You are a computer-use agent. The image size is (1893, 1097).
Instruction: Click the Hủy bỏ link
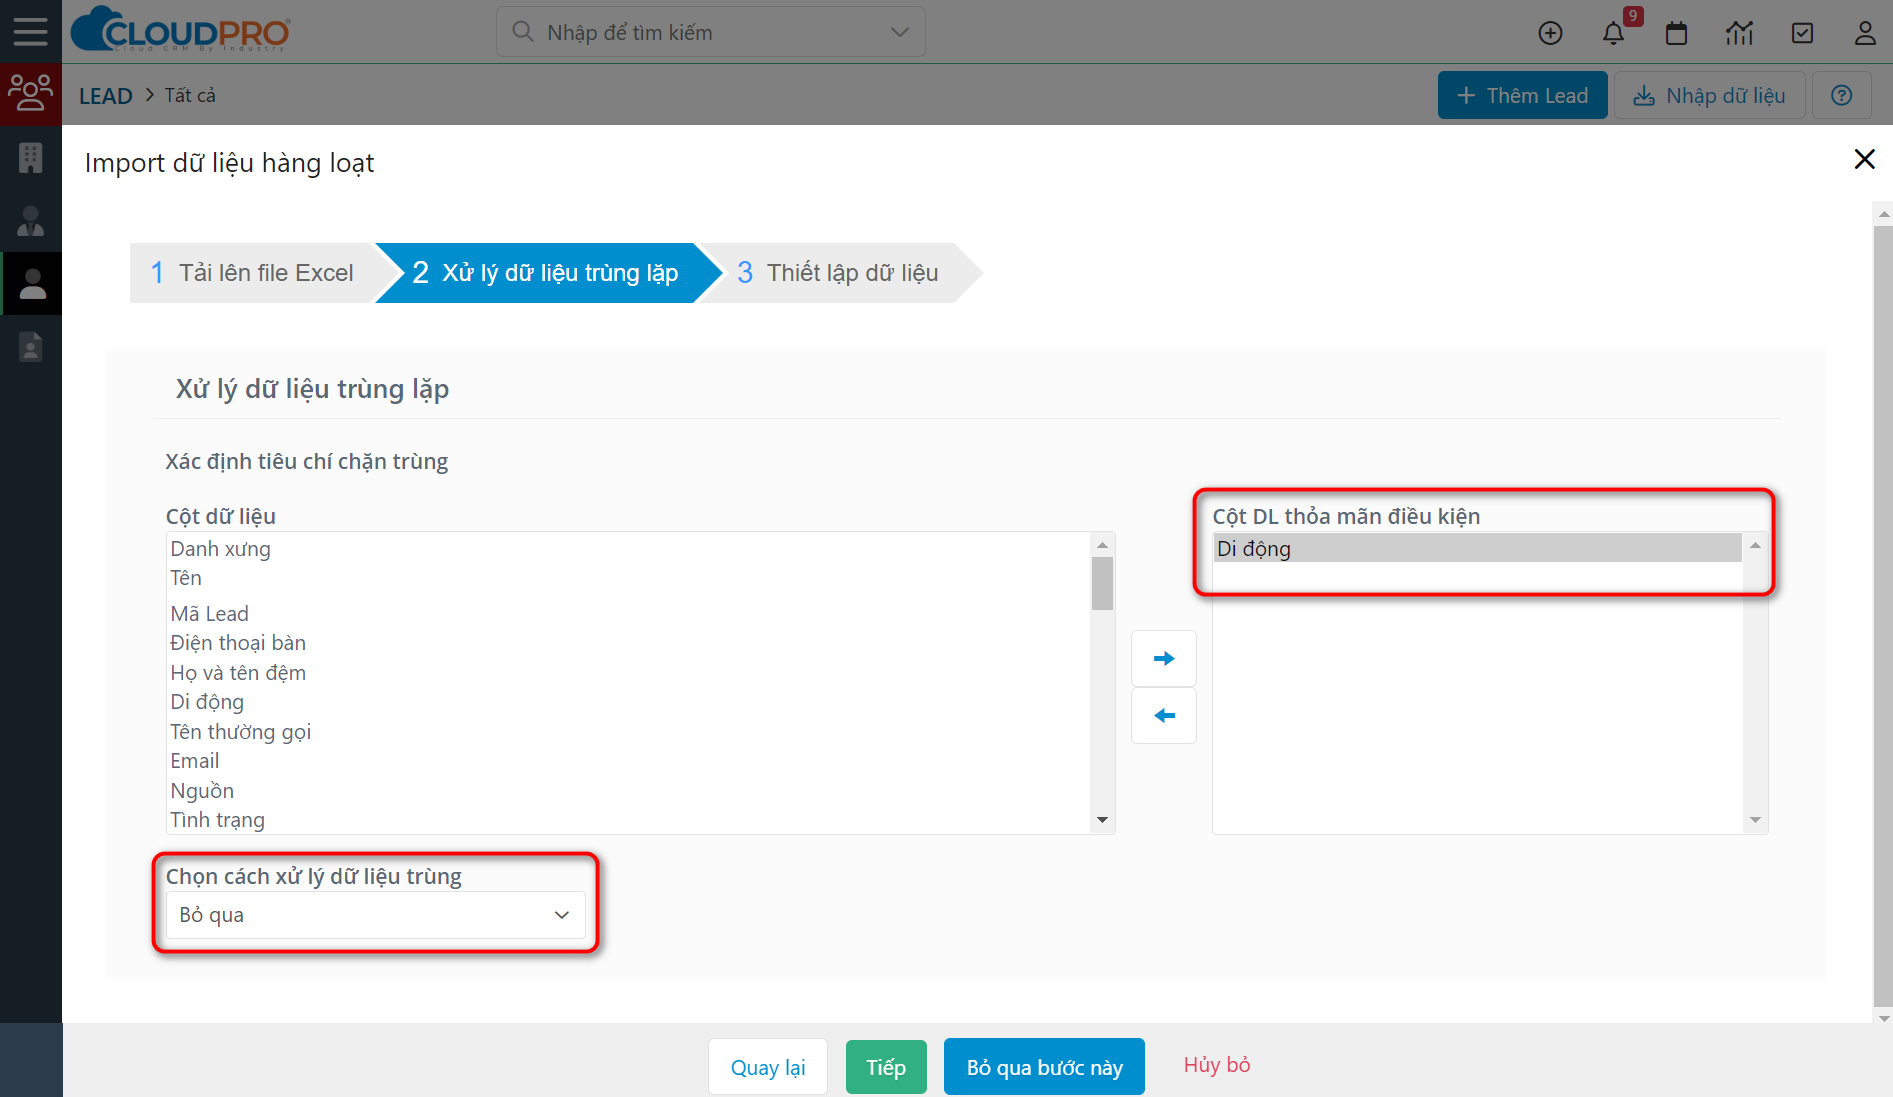[x=1217, y=1065]
